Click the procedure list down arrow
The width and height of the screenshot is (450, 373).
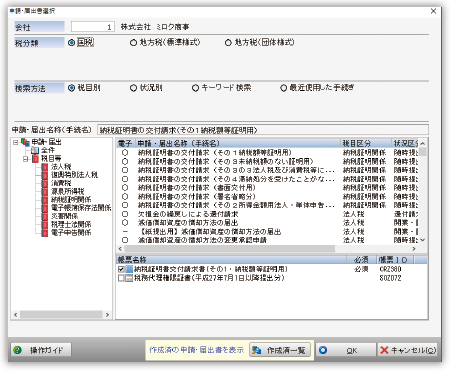tap(423, 240)
